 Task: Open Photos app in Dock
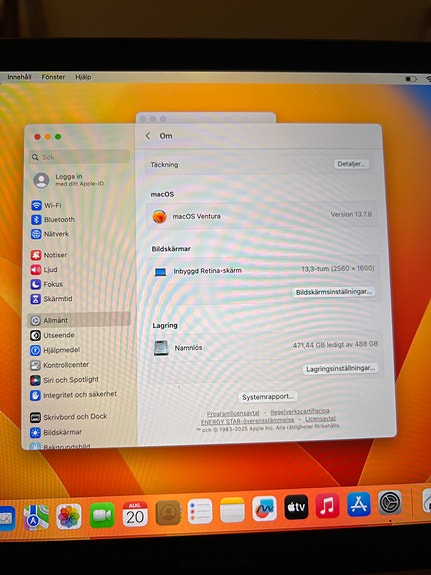click(x=69, y=516)
